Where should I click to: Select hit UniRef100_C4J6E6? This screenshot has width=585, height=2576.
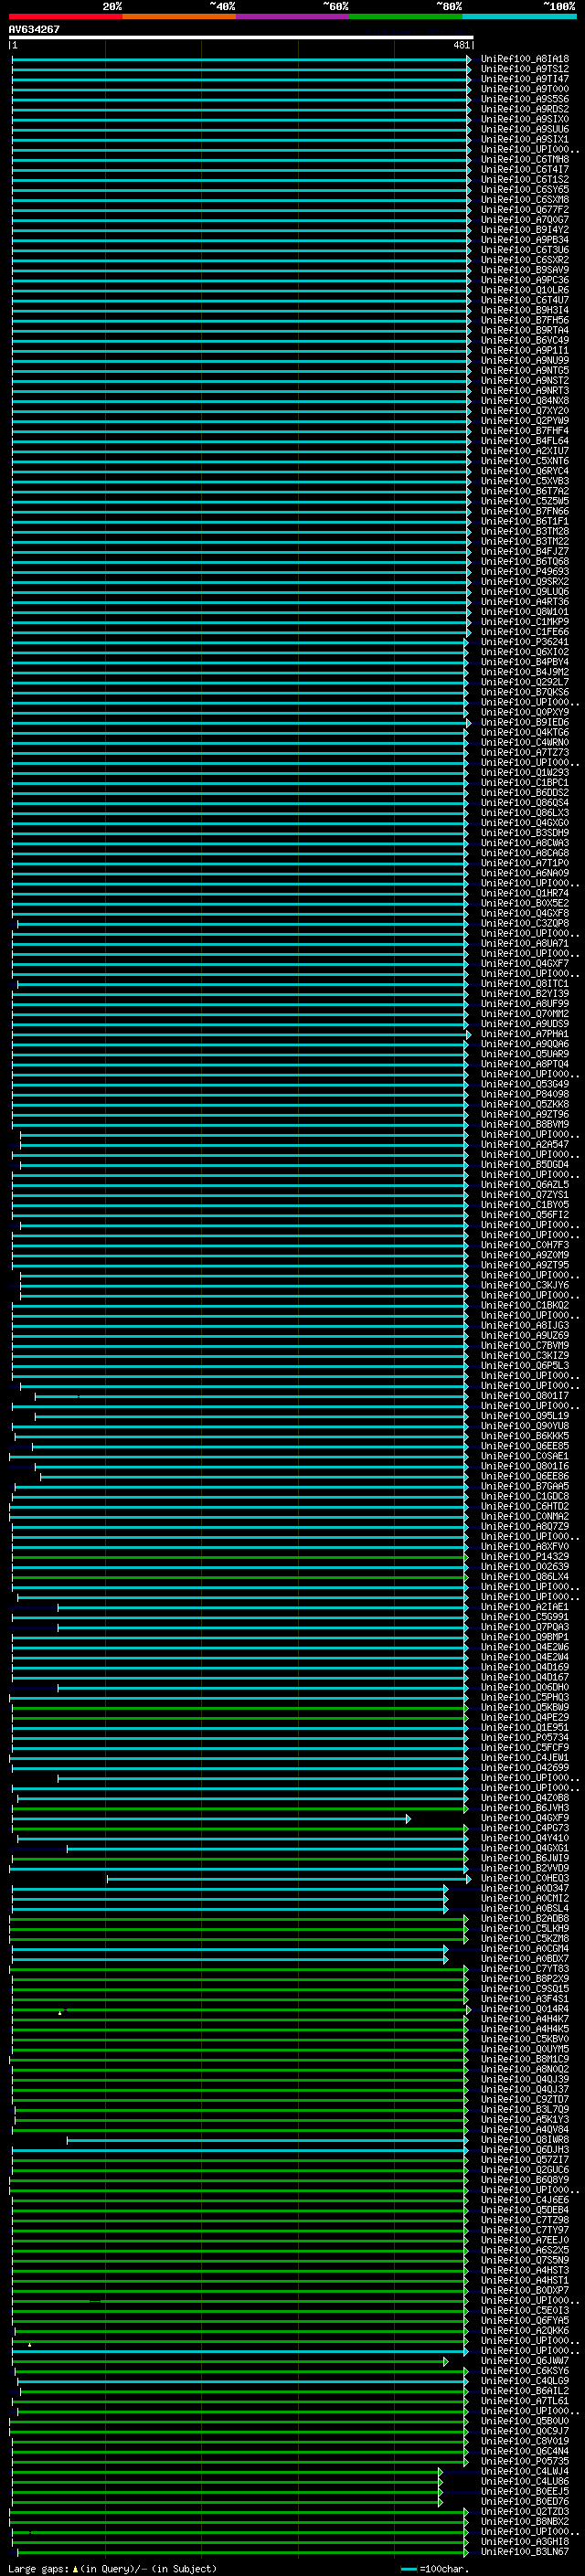click(525, 2201)
